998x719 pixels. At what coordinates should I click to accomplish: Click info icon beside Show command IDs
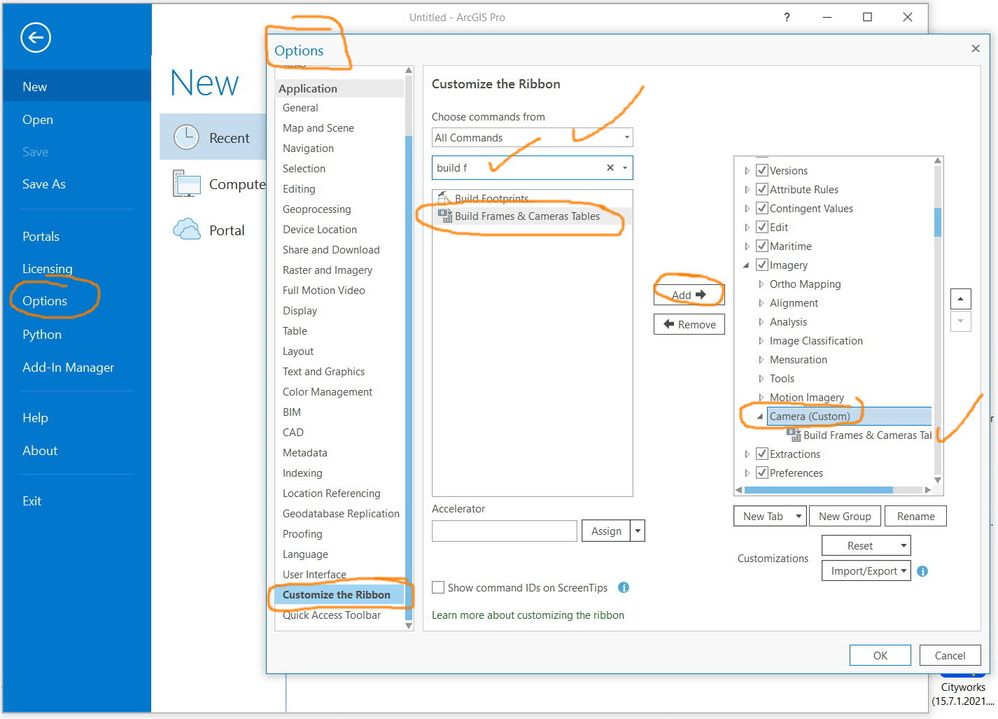(624, 587)
